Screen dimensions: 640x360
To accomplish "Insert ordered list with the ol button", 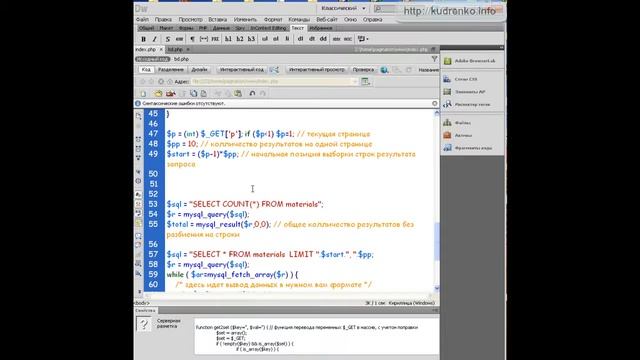I will point(276,39).
